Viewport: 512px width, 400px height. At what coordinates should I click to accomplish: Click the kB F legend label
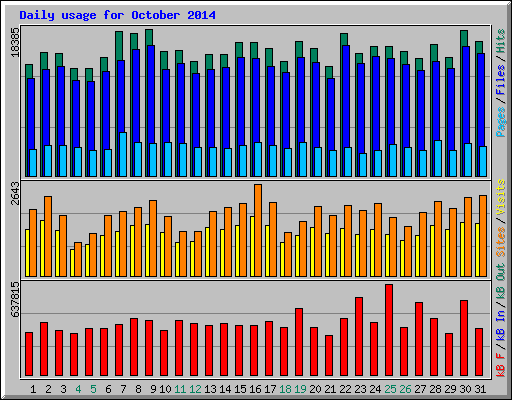pyautogui.click(x=501, y=365)
